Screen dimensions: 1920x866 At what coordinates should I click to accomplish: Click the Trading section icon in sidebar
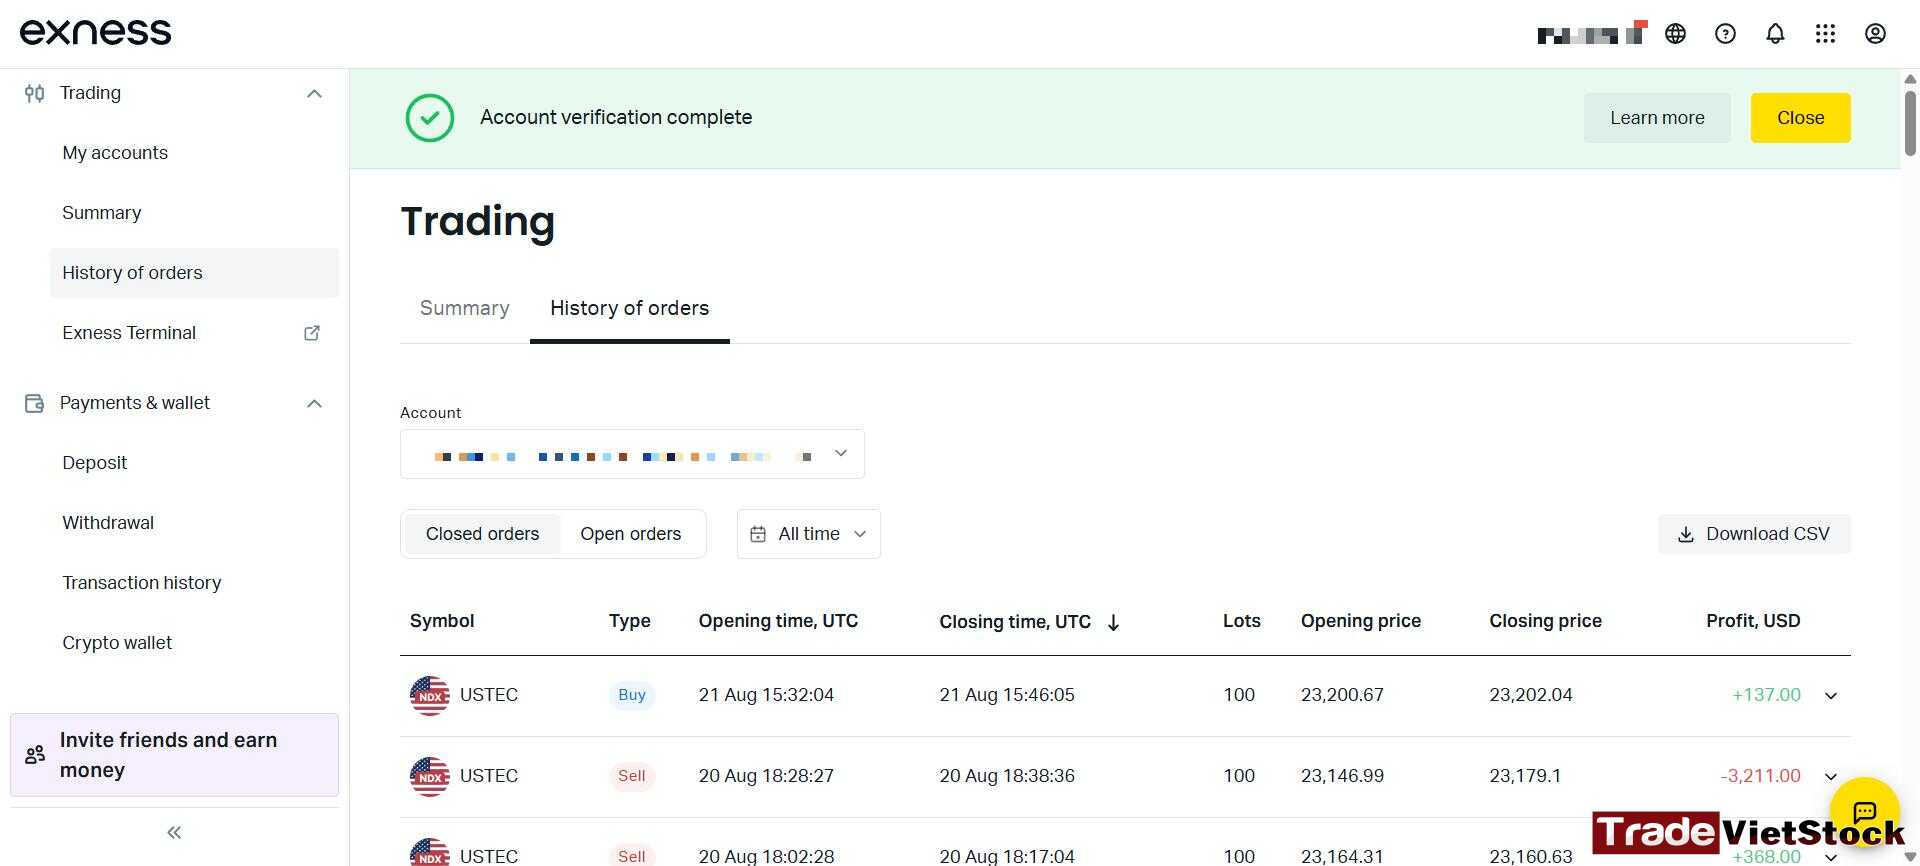coord(34,93)
